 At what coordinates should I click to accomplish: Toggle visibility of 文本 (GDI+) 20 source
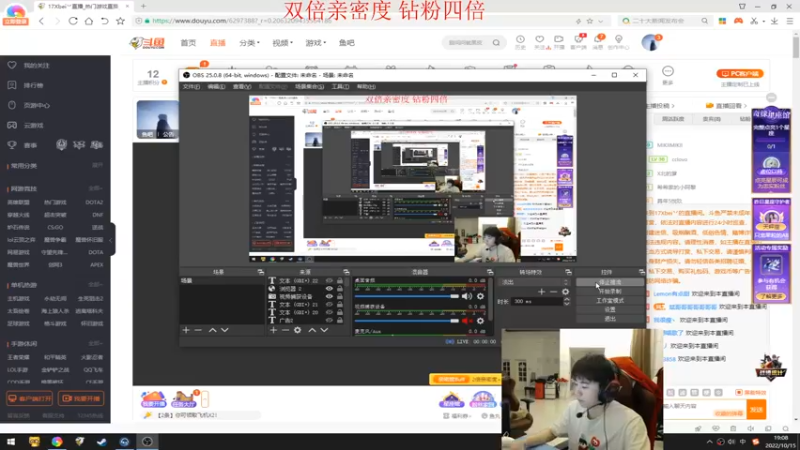tap(329, 312)
